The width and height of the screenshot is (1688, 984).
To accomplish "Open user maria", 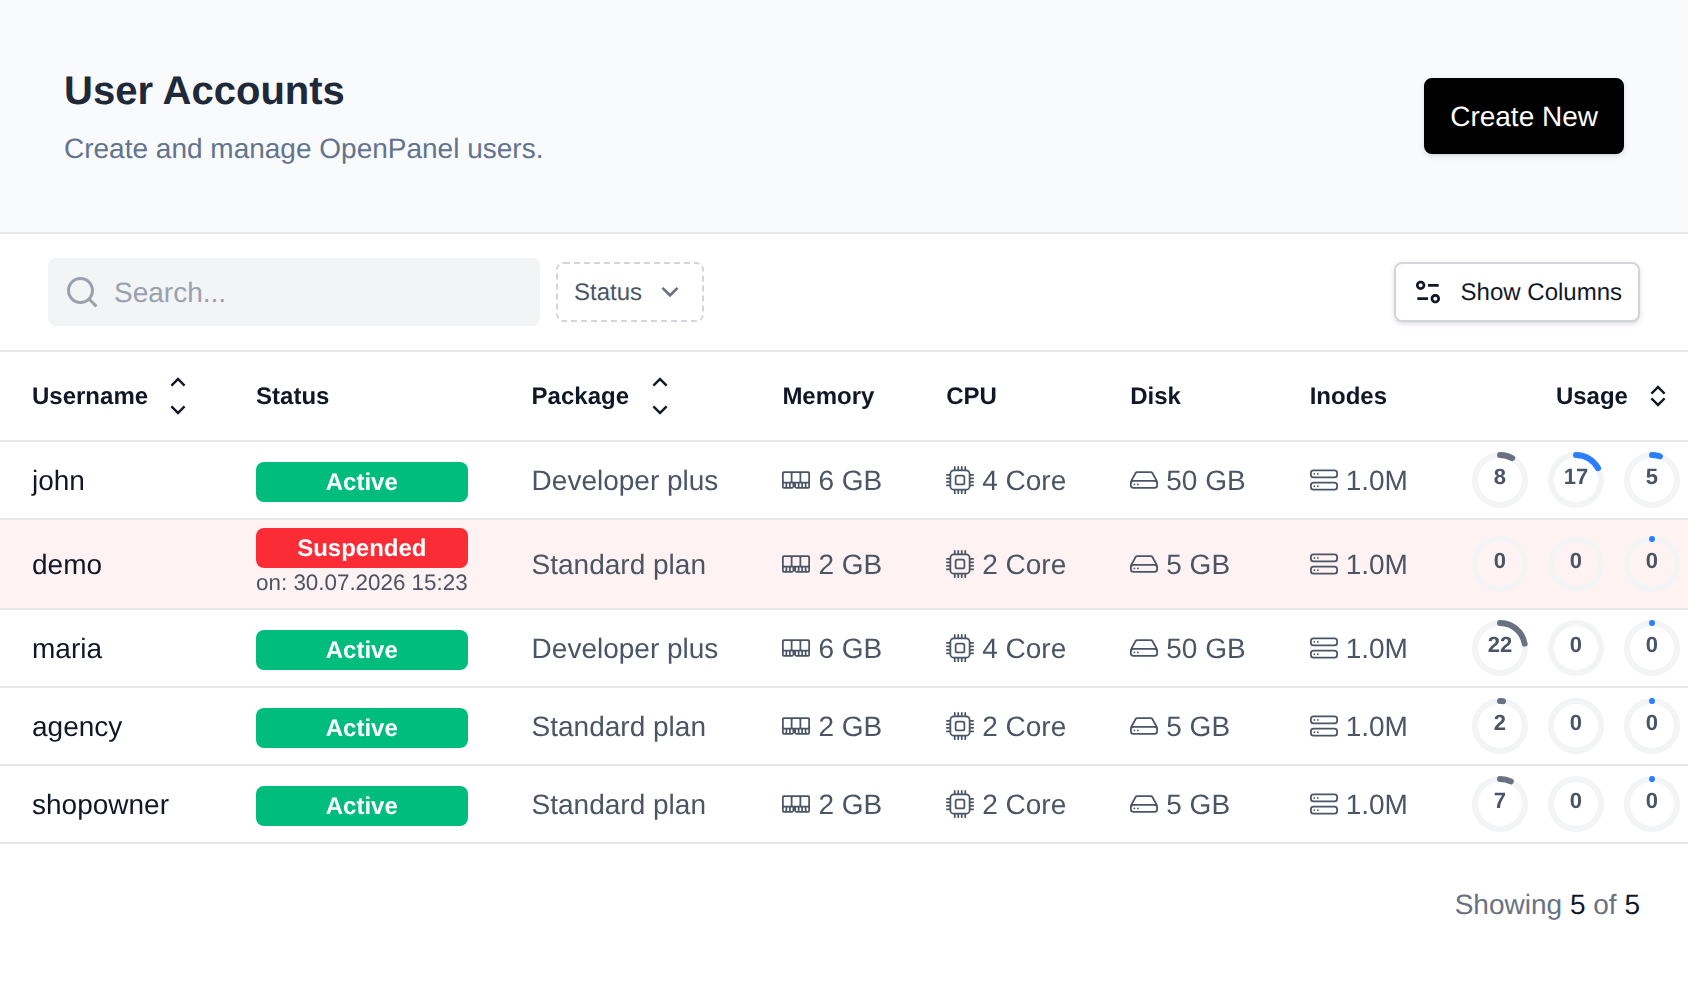I will 67,649.
